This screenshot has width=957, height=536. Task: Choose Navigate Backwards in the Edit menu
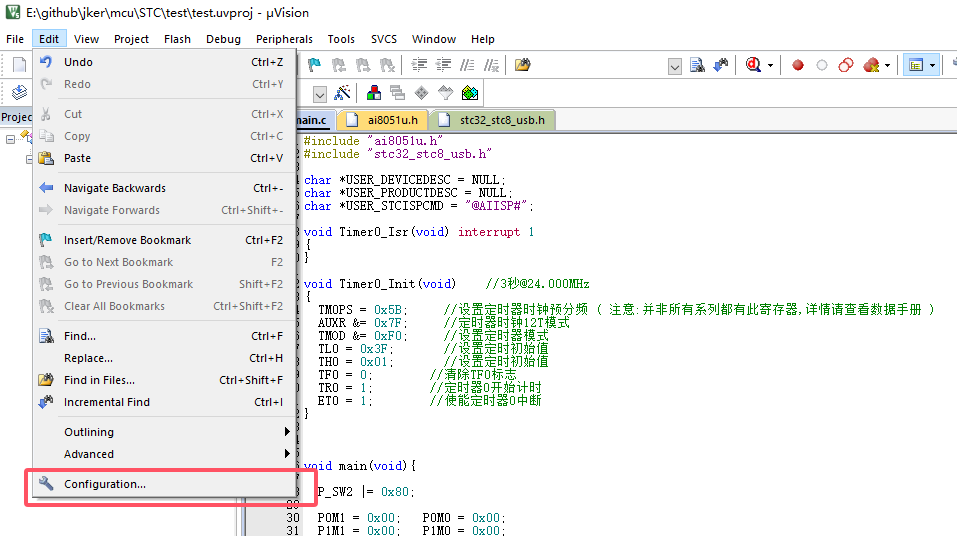tap(164, 188)
